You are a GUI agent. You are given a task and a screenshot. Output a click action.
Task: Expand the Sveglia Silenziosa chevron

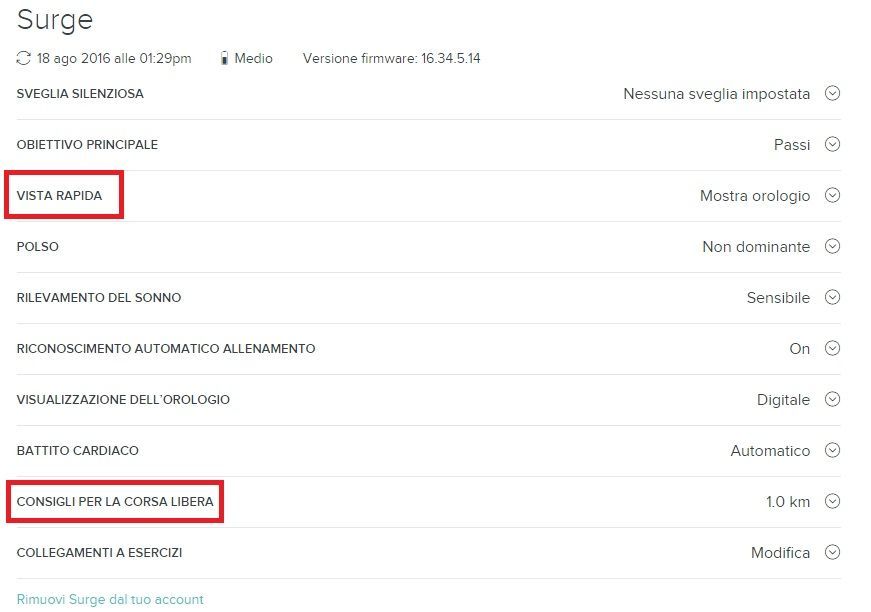point(832,93)
